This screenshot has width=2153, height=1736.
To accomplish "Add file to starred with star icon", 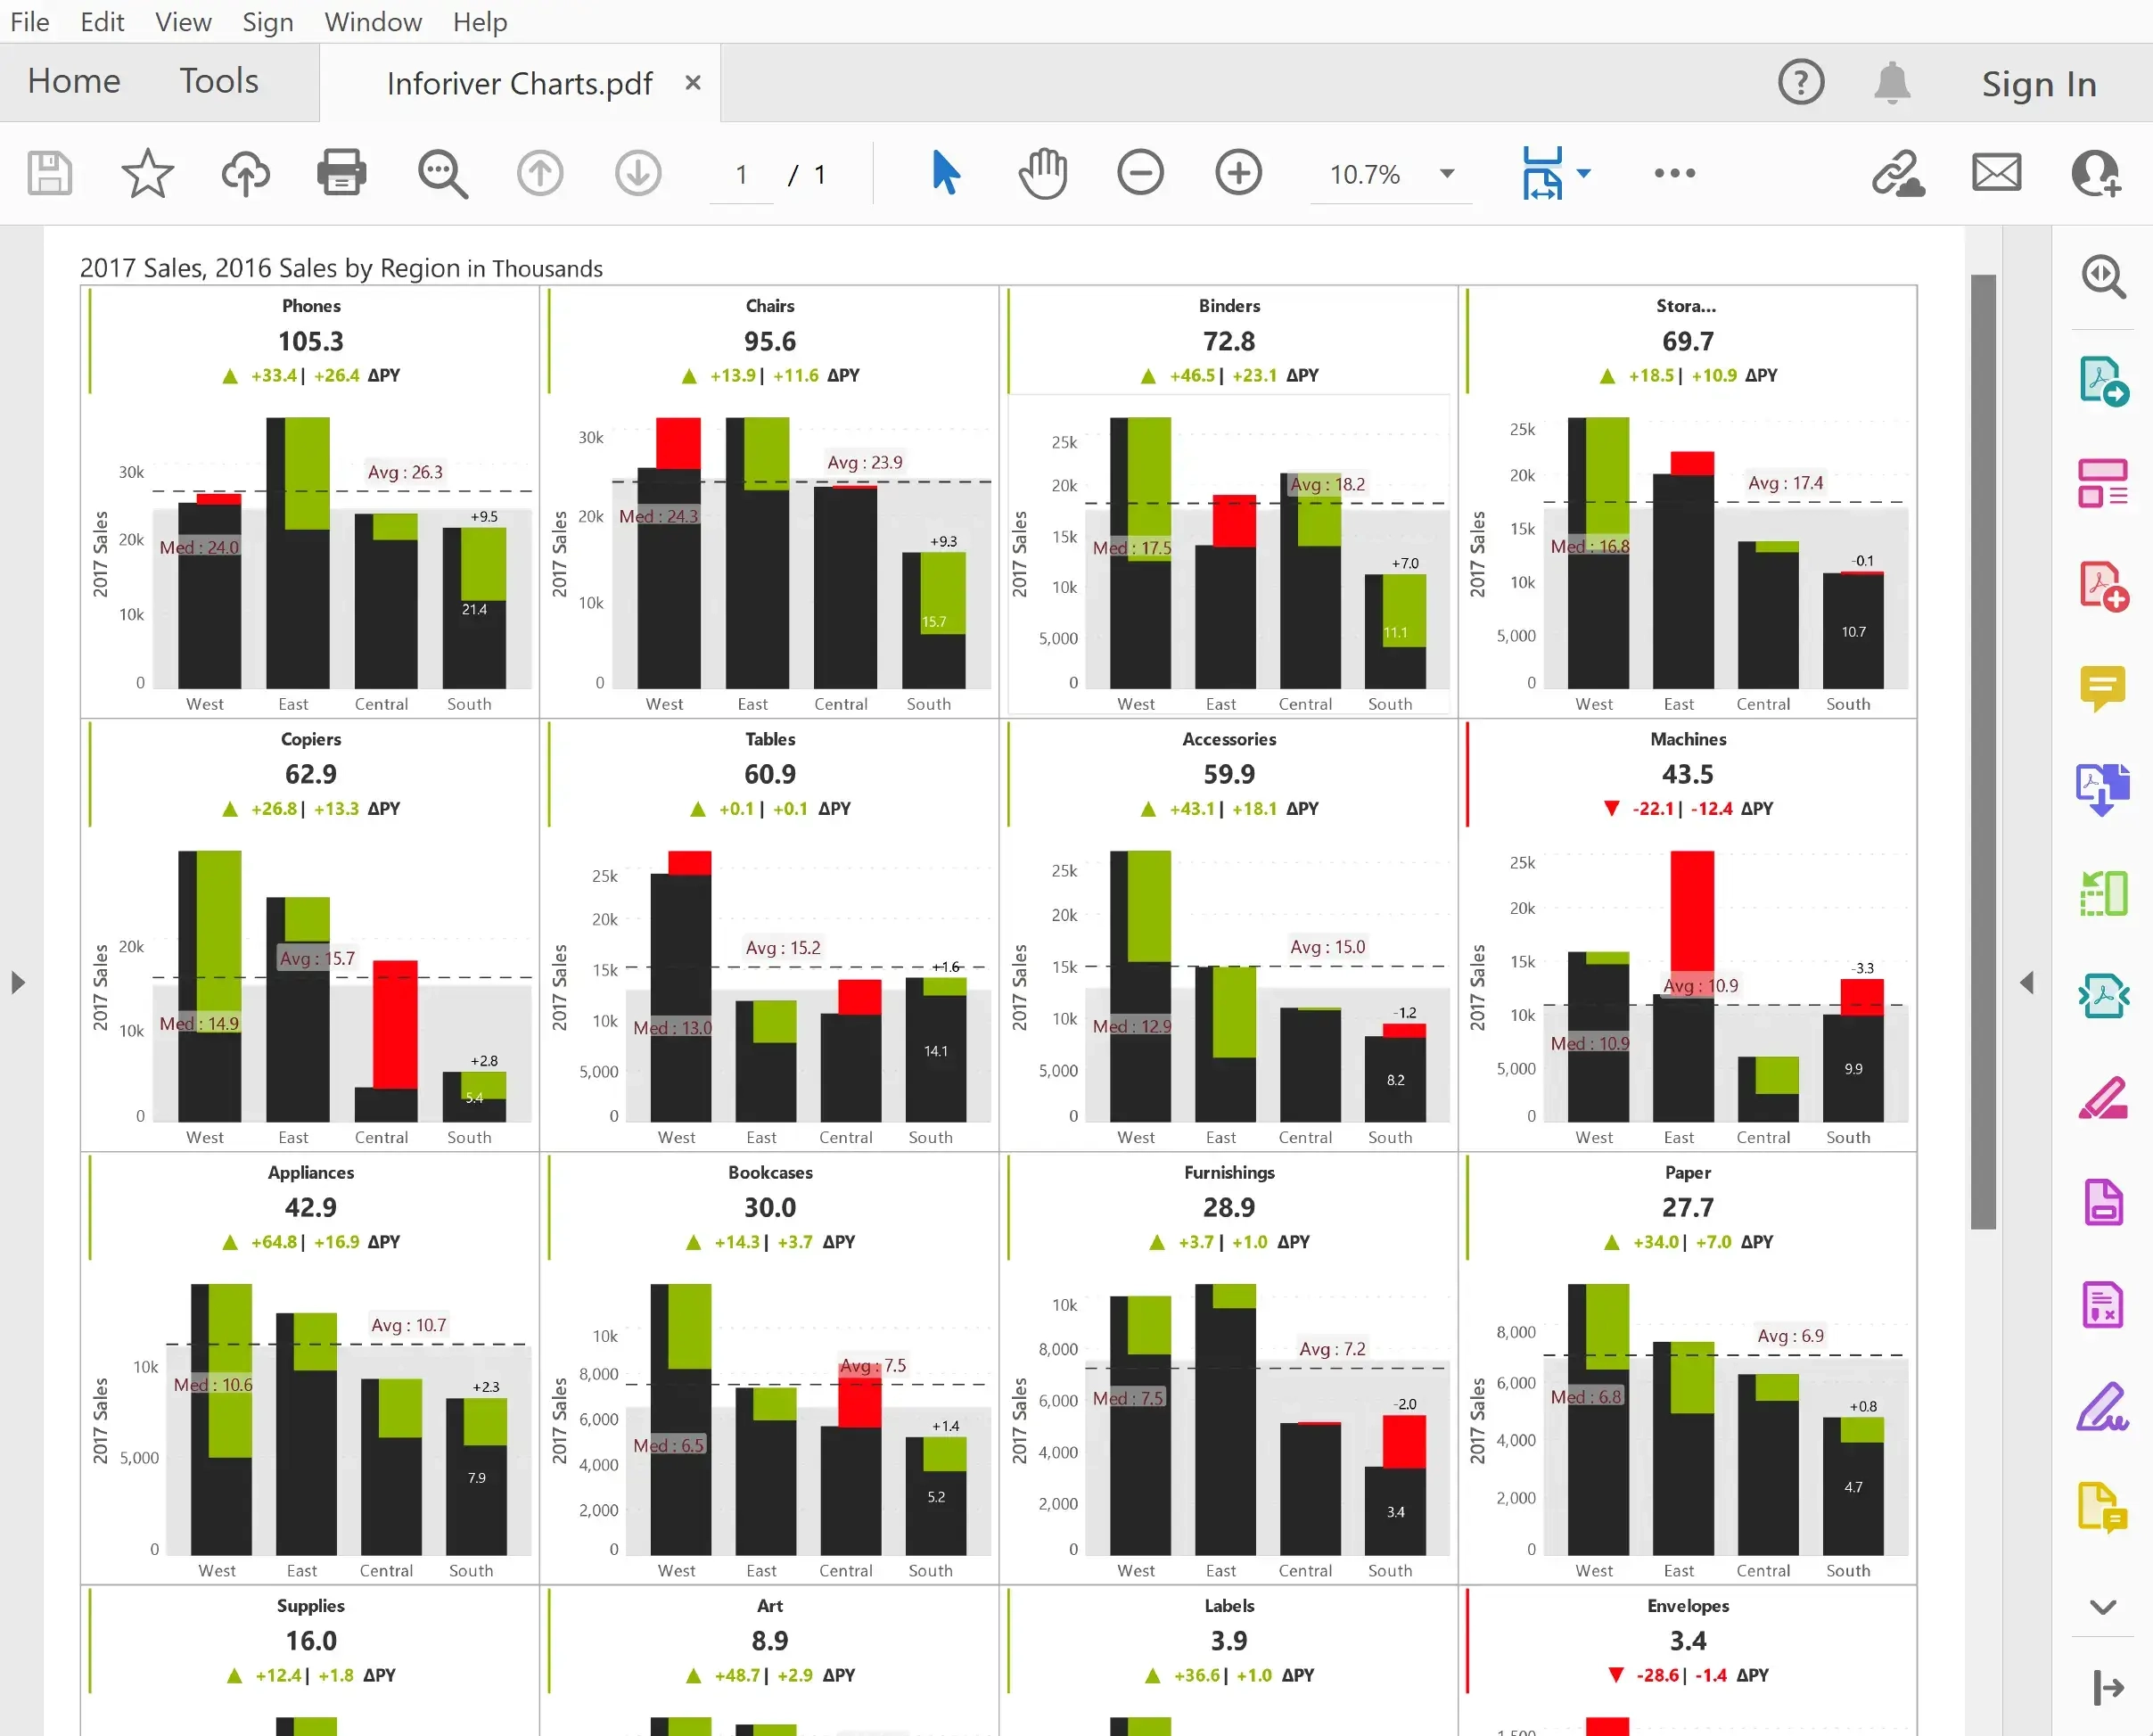I will (x=147, y=174).
